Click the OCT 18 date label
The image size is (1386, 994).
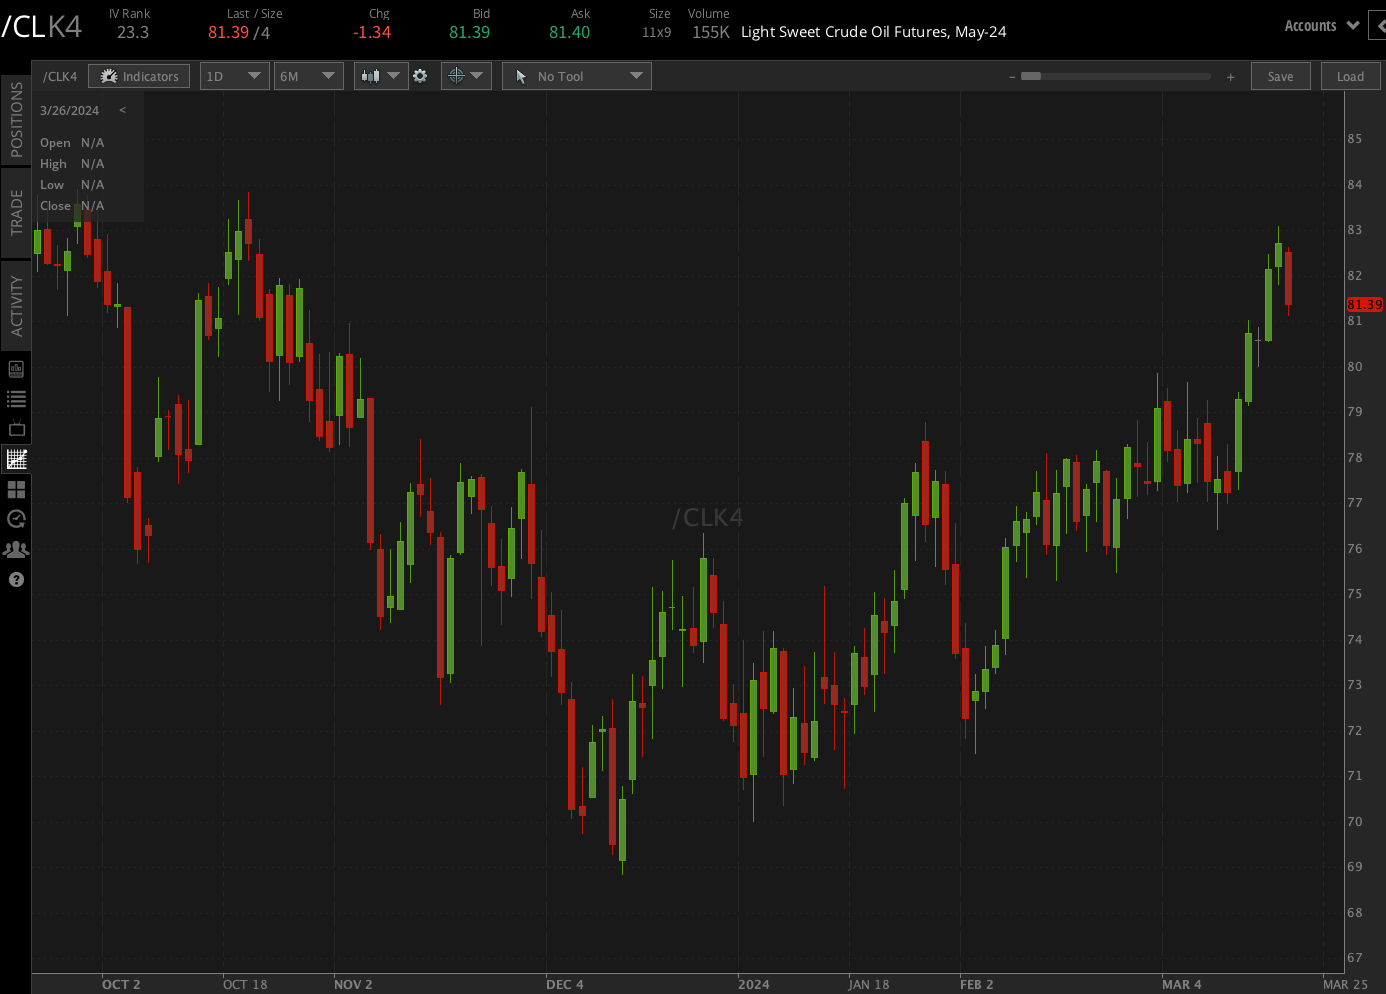tap(245, 984)
